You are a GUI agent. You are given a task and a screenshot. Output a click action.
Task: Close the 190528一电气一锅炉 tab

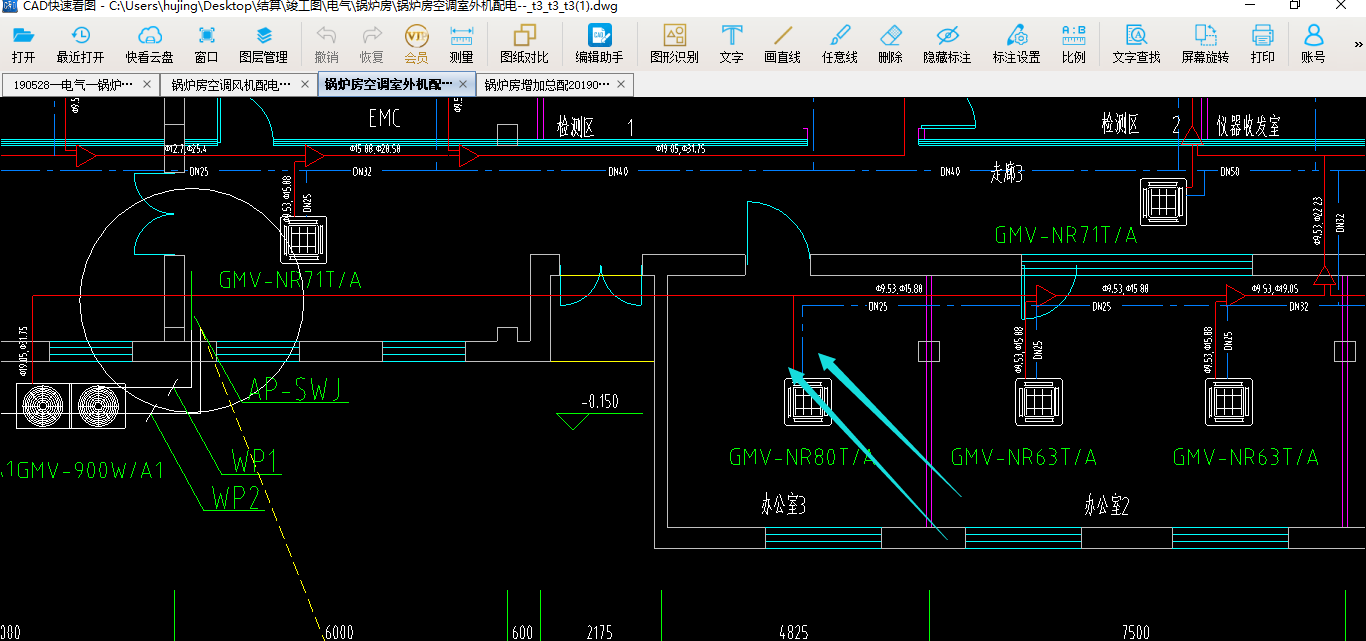pos(147,85)
